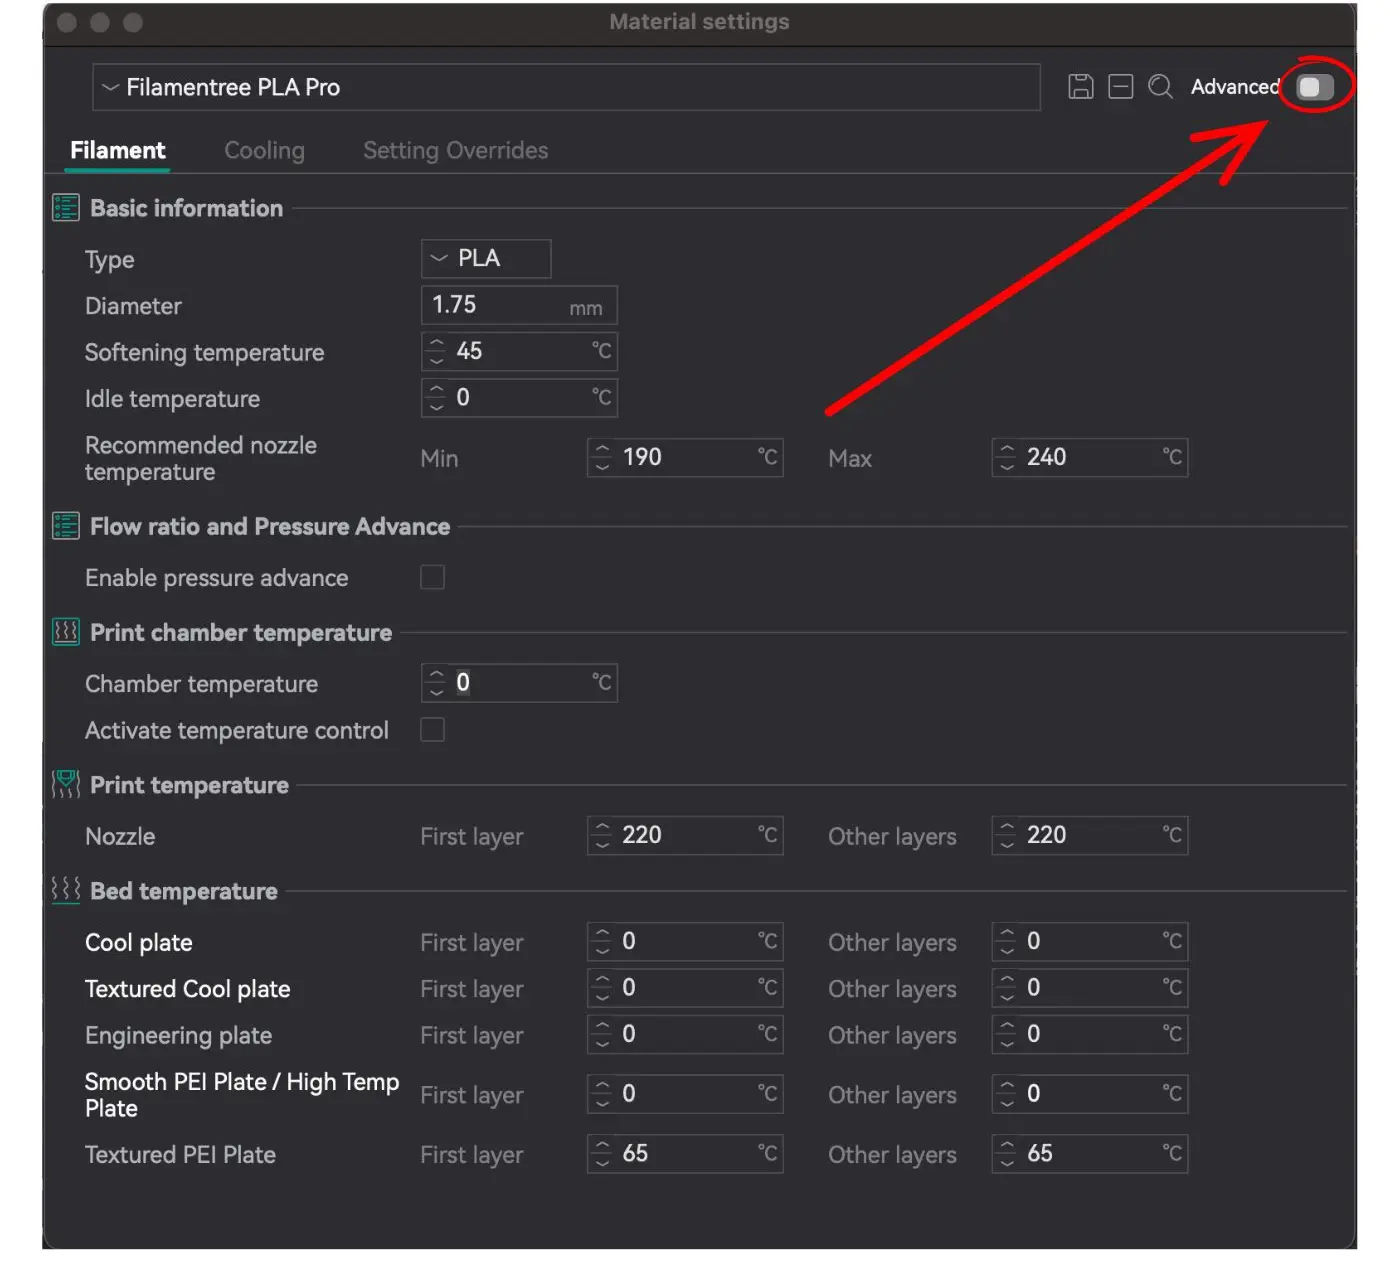Image resolution: width=1400 pixels, height=1283 pixels.
Task: Click Engineering plate Other layers field
Action: (x=1090, y=1034)
